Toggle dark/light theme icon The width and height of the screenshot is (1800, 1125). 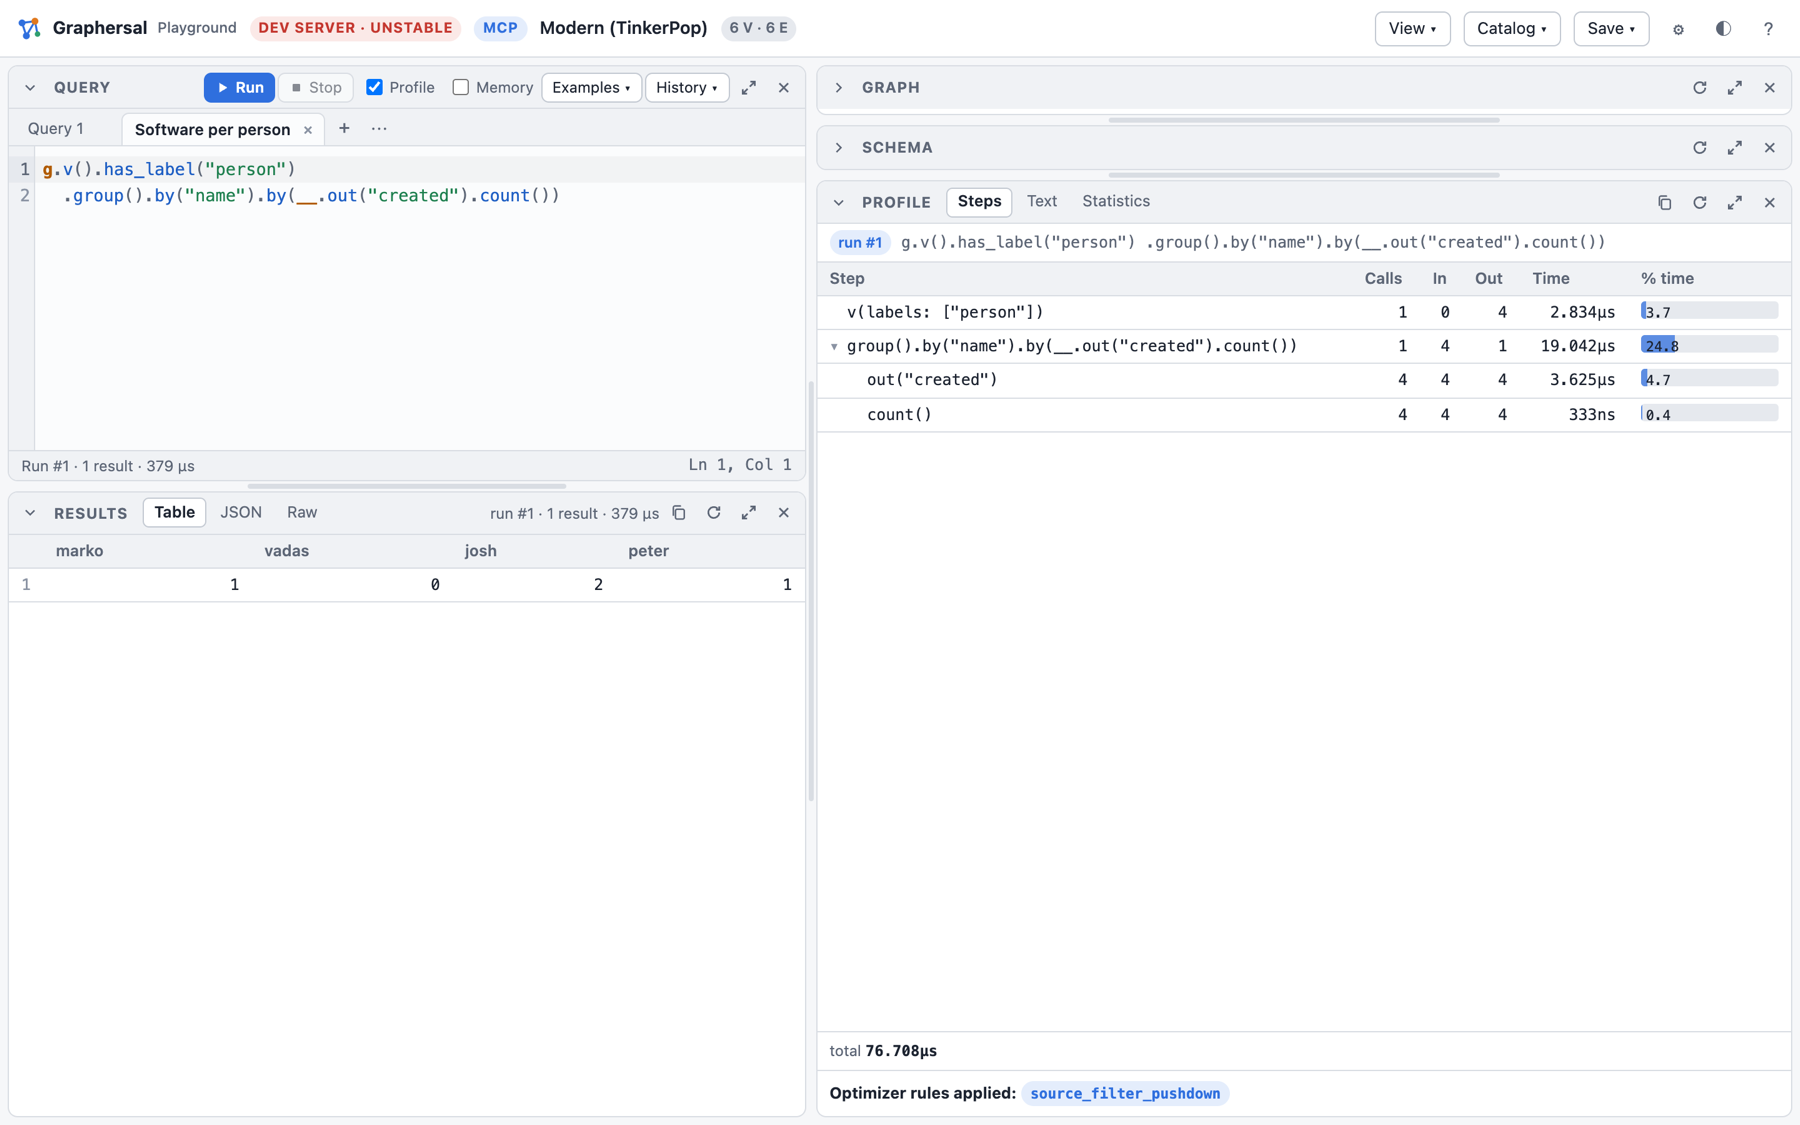[x=1723, y=28]
